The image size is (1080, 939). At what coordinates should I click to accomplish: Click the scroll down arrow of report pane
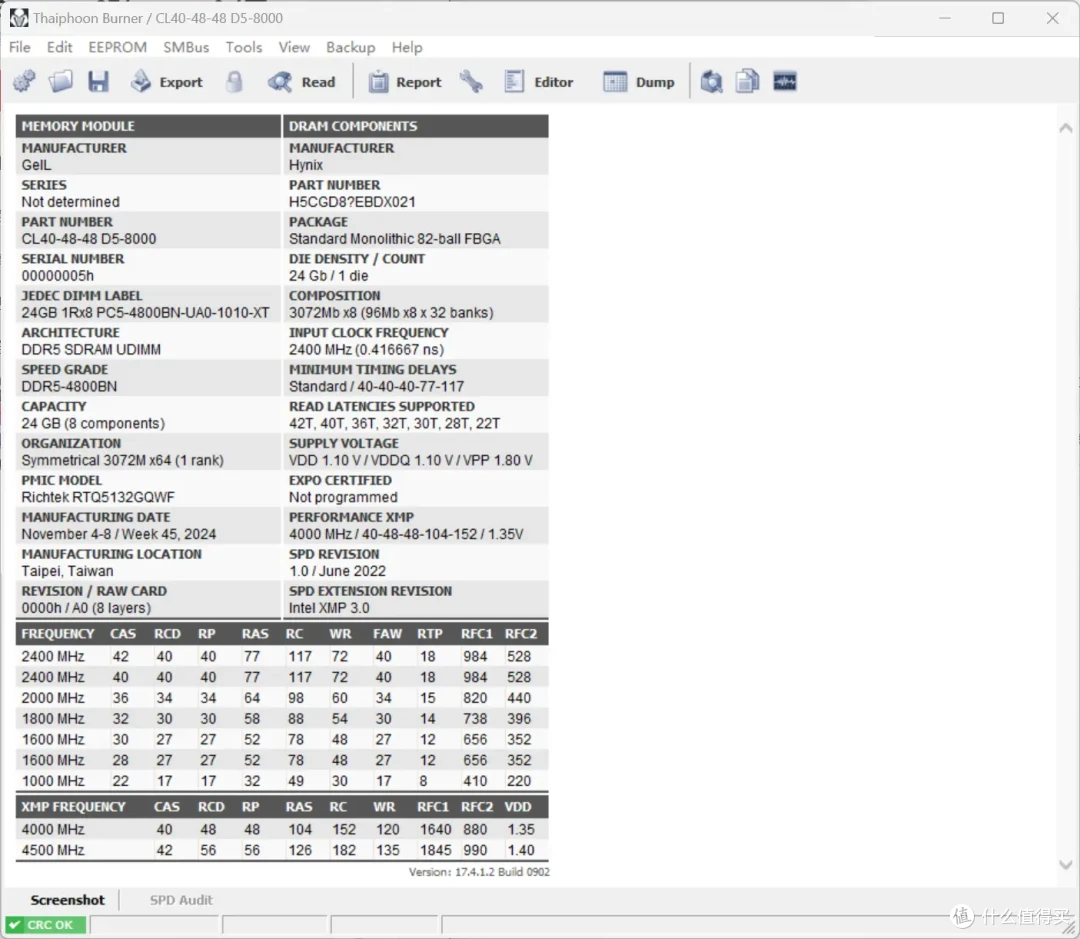pyautogui.click(x=1066, y=865)
